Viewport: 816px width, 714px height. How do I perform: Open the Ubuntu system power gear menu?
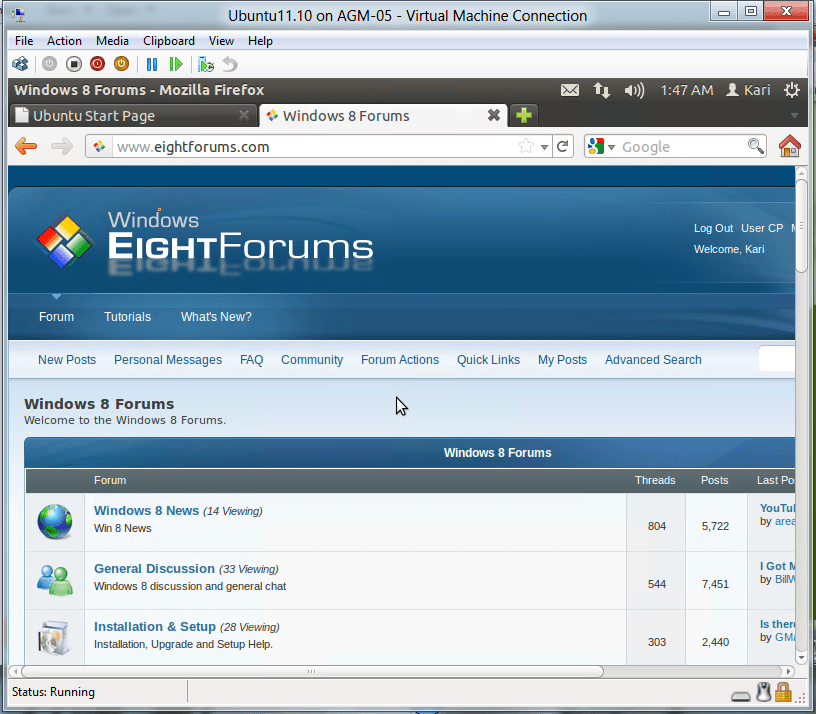coord(792,90)
